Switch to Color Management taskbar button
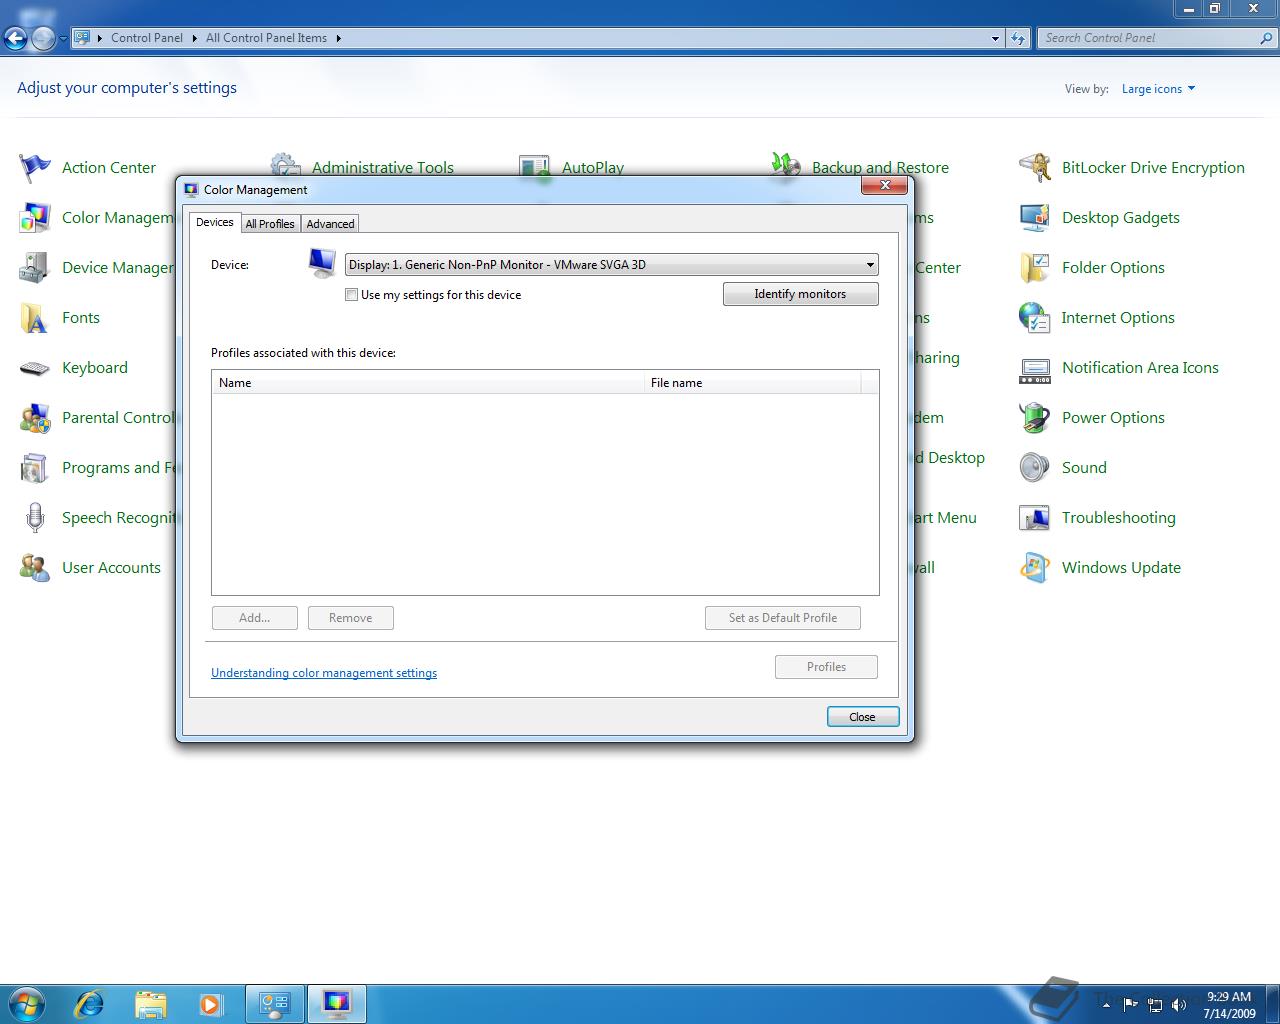This screenshot has height=1024, width=1280. (x=337, y=1003)
